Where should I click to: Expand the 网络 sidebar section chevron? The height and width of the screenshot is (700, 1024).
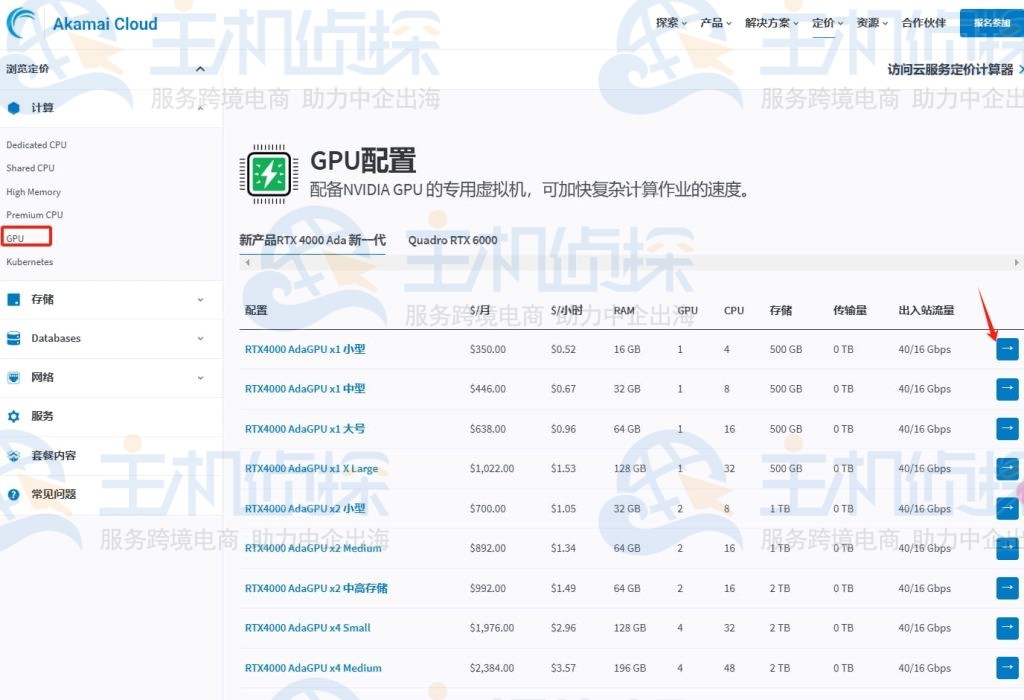coord(200,377)
